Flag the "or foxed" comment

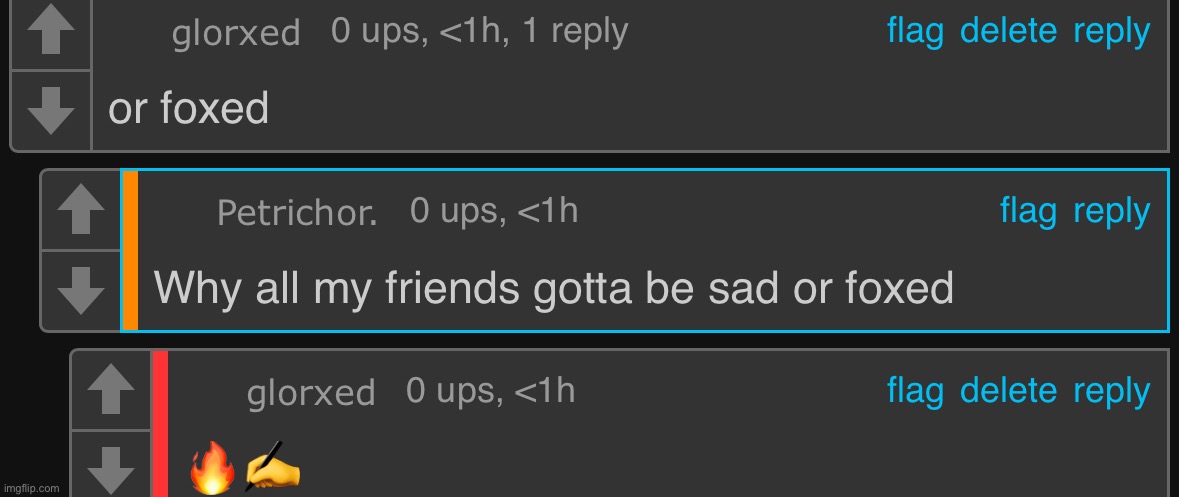coord(915,32)
